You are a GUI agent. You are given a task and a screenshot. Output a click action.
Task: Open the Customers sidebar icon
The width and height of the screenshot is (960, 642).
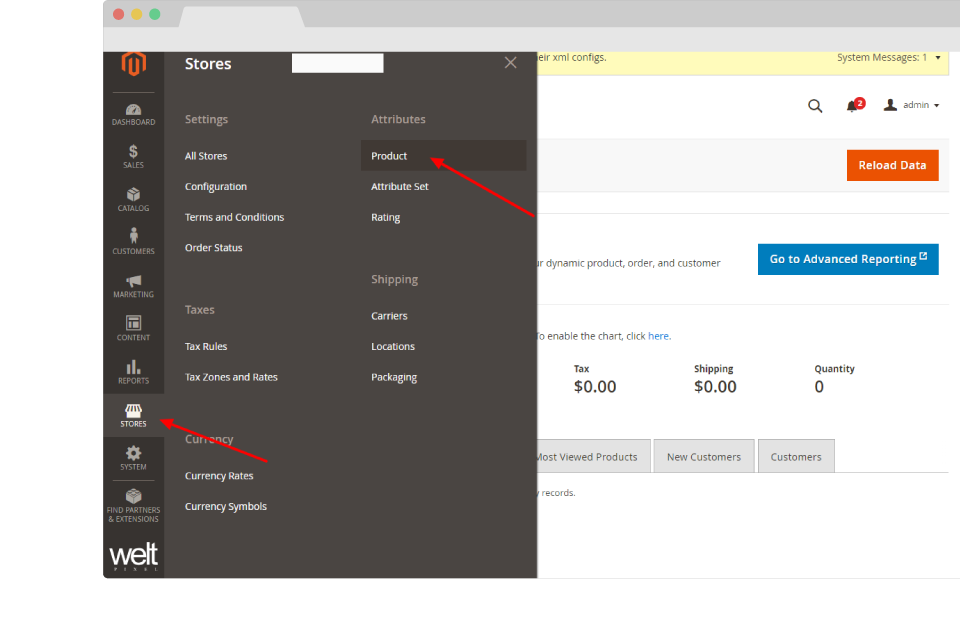[133, 243]
